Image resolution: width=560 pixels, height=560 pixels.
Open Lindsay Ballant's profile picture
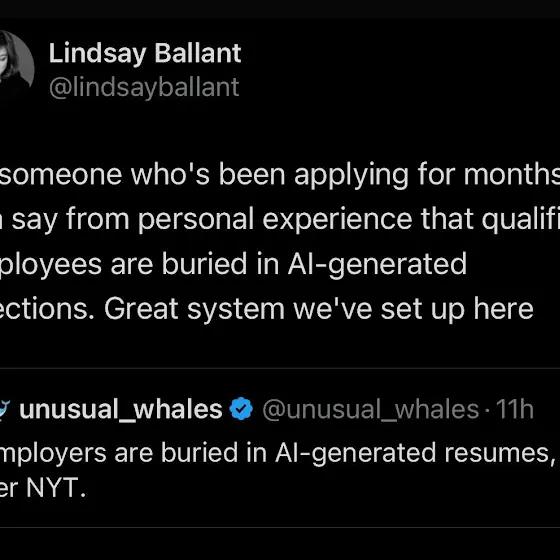point(15,61)
